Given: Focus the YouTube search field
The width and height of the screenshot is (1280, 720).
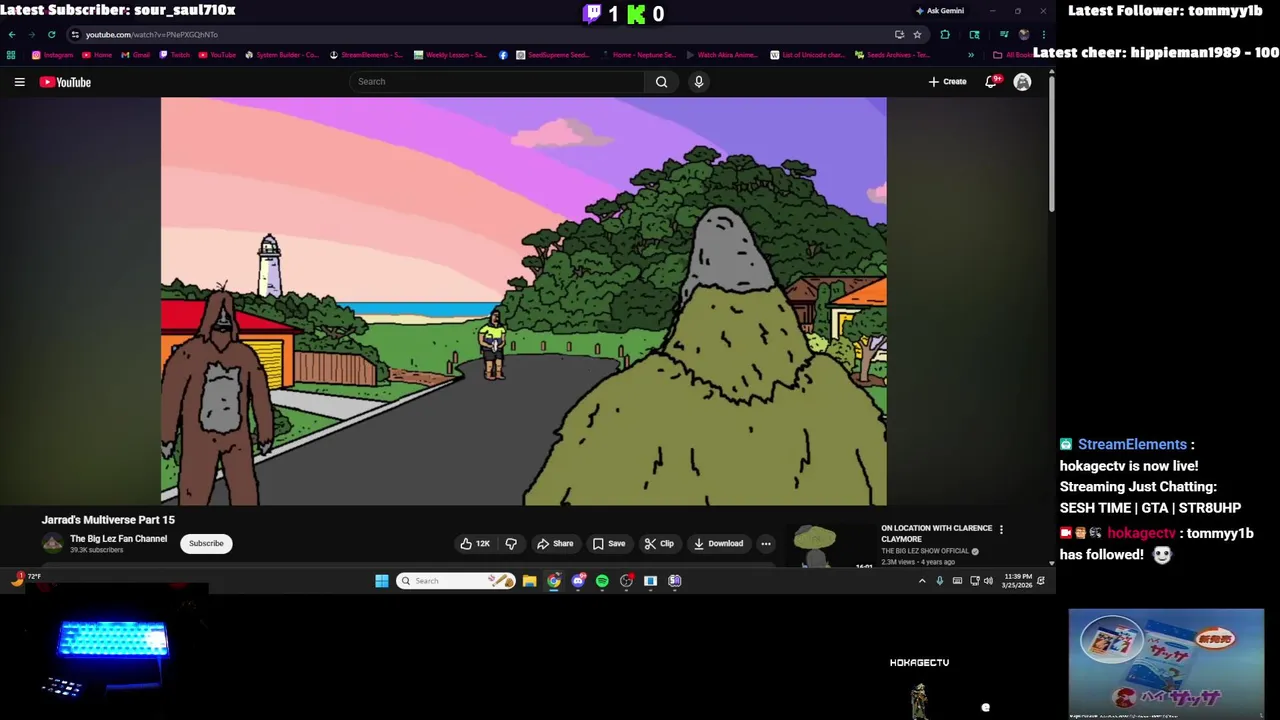Looking at the screenshot, I should click(x=498, y=82).
